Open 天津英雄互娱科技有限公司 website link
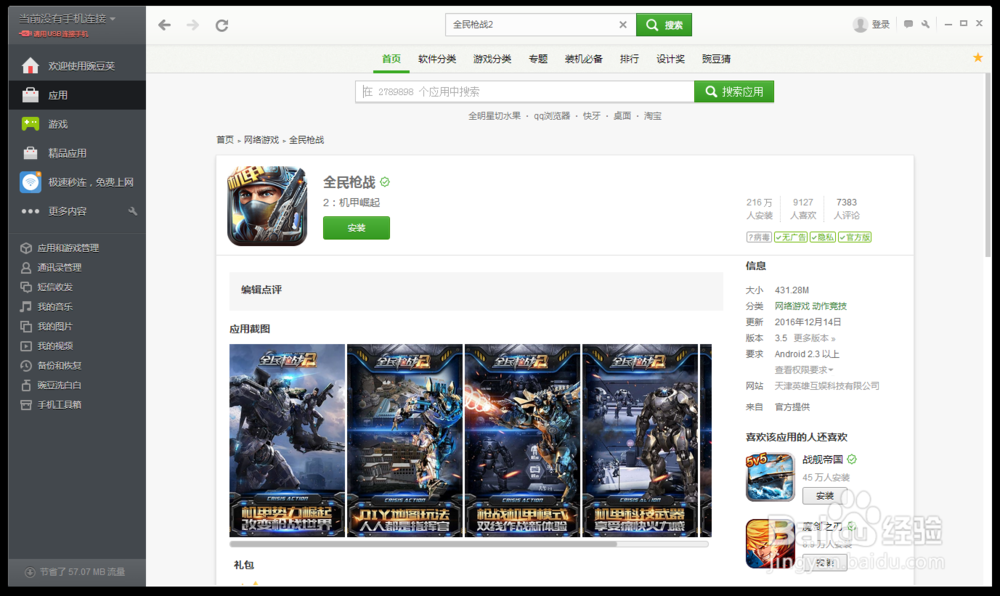The width and height of the screenshot is (1000, 596). click(x=827, y=386)
